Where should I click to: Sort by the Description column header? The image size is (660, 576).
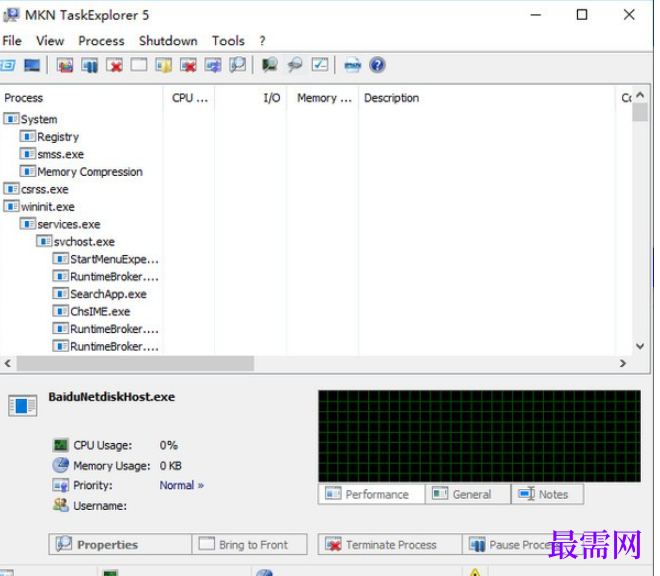pyautogui.click(x=487, y=98)
